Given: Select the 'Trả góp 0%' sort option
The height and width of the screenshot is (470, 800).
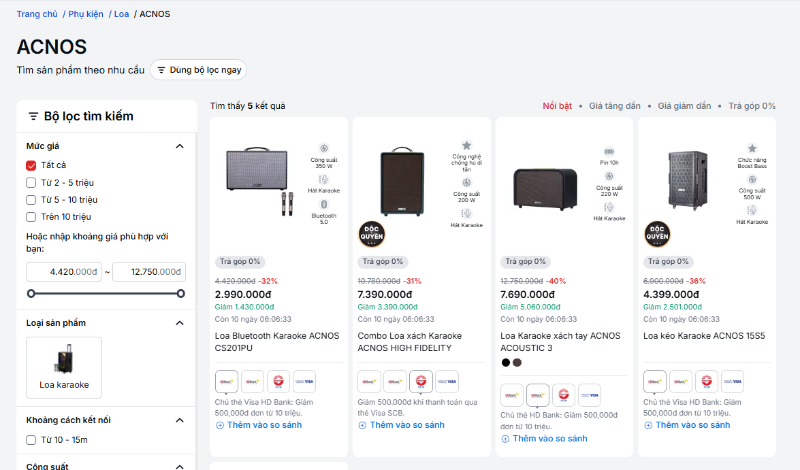Looking at the screenshot, I should tap(751, 105).
